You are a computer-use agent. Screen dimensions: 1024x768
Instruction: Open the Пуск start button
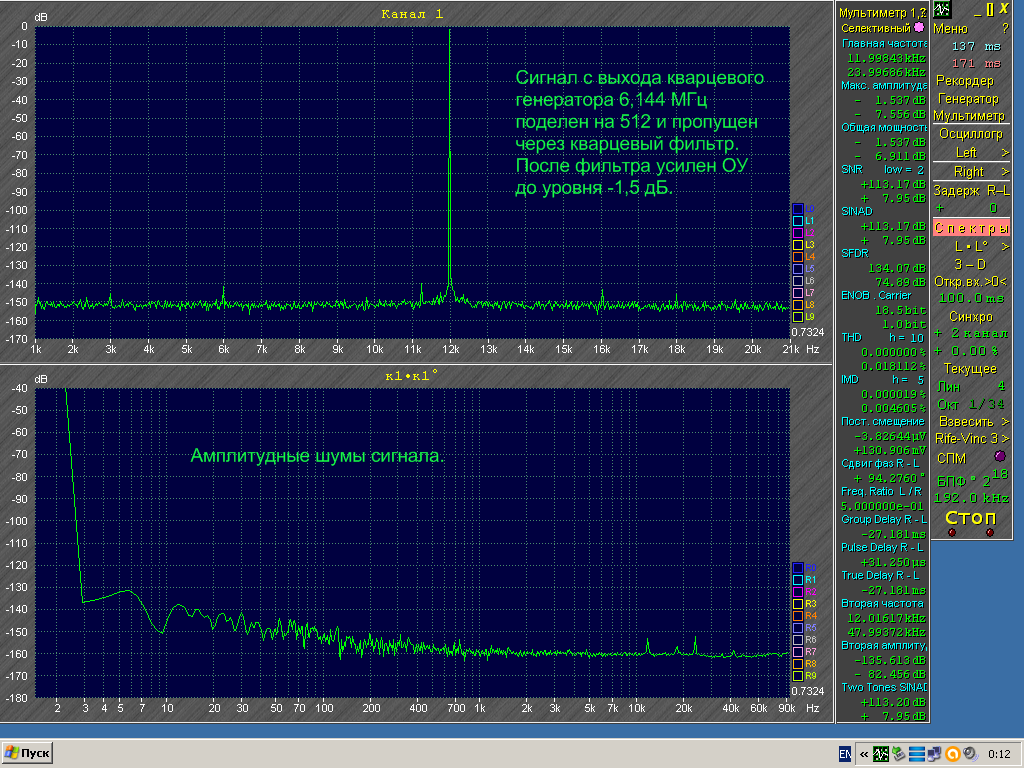click(27, 753)
